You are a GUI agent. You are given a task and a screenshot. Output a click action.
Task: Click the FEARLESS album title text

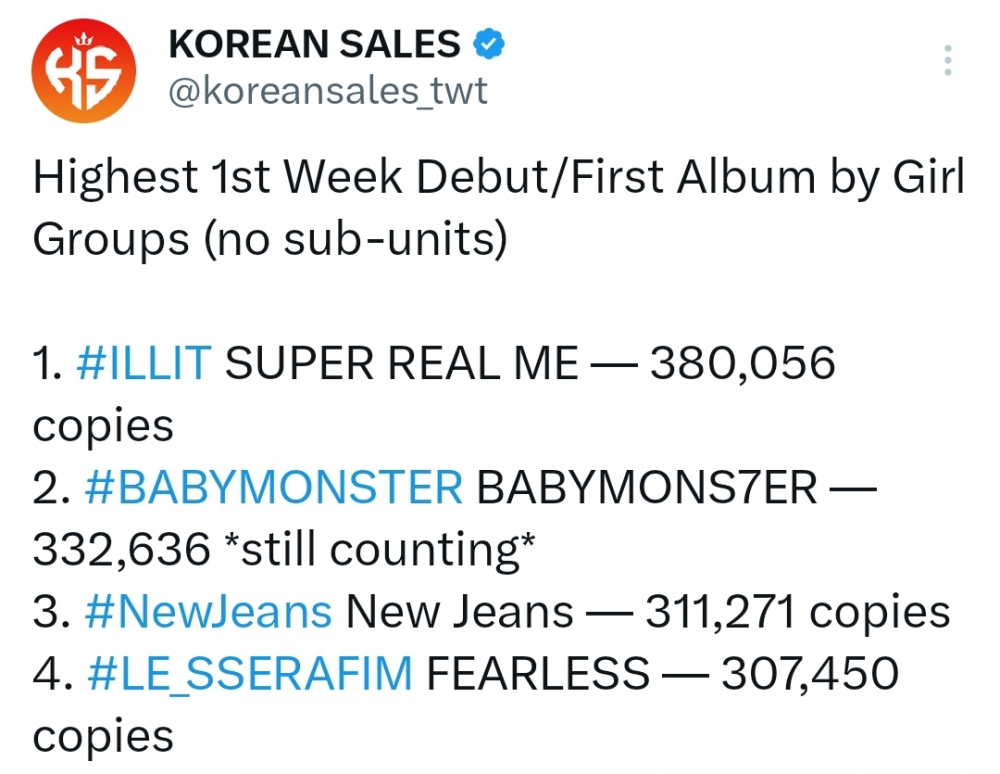tap(538, 674)
